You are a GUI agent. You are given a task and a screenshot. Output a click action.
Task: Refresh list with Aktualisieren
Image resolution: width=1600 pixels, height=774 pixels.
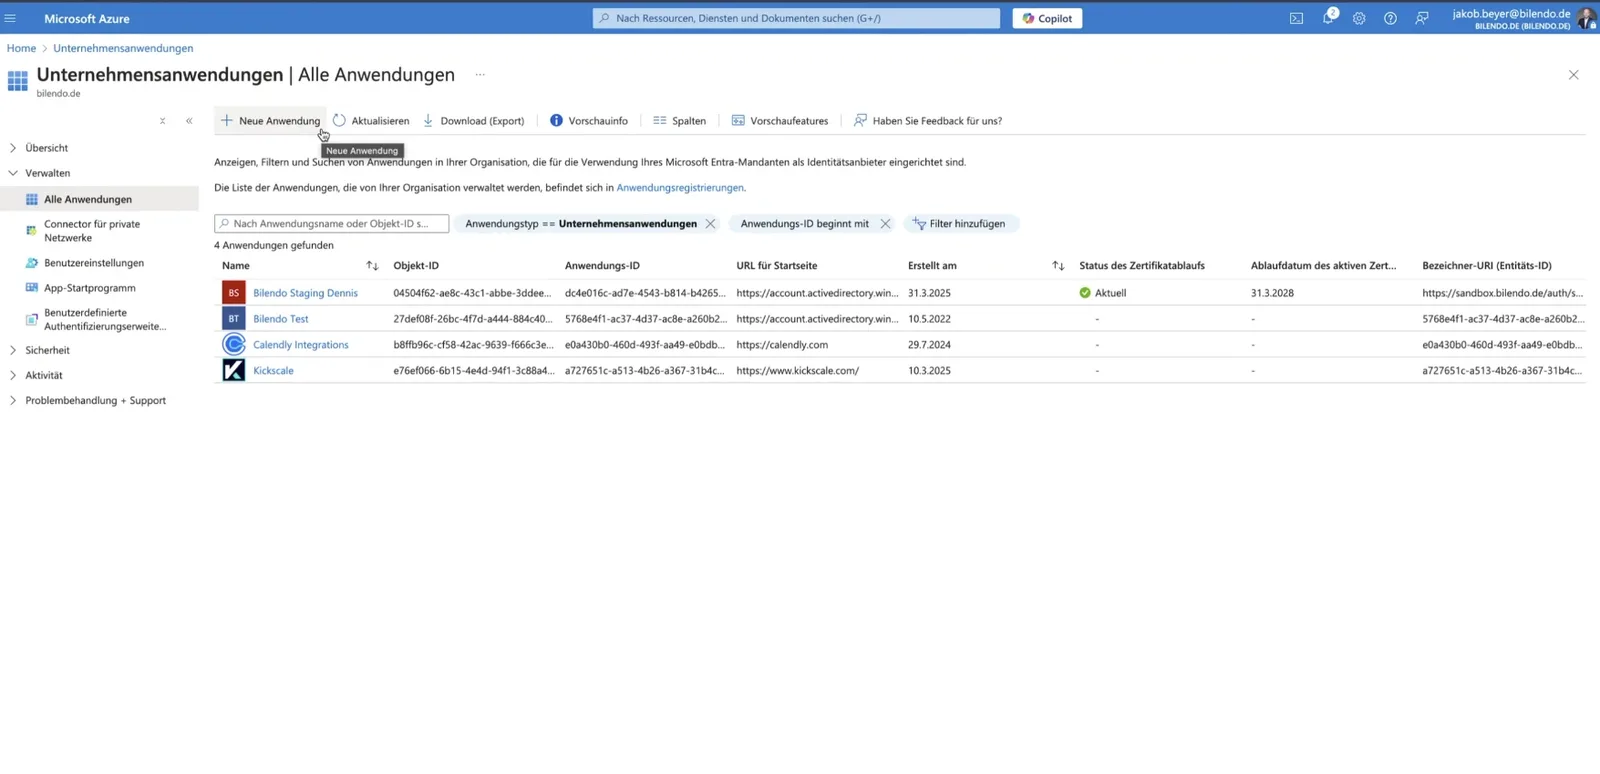click(371, 120)
